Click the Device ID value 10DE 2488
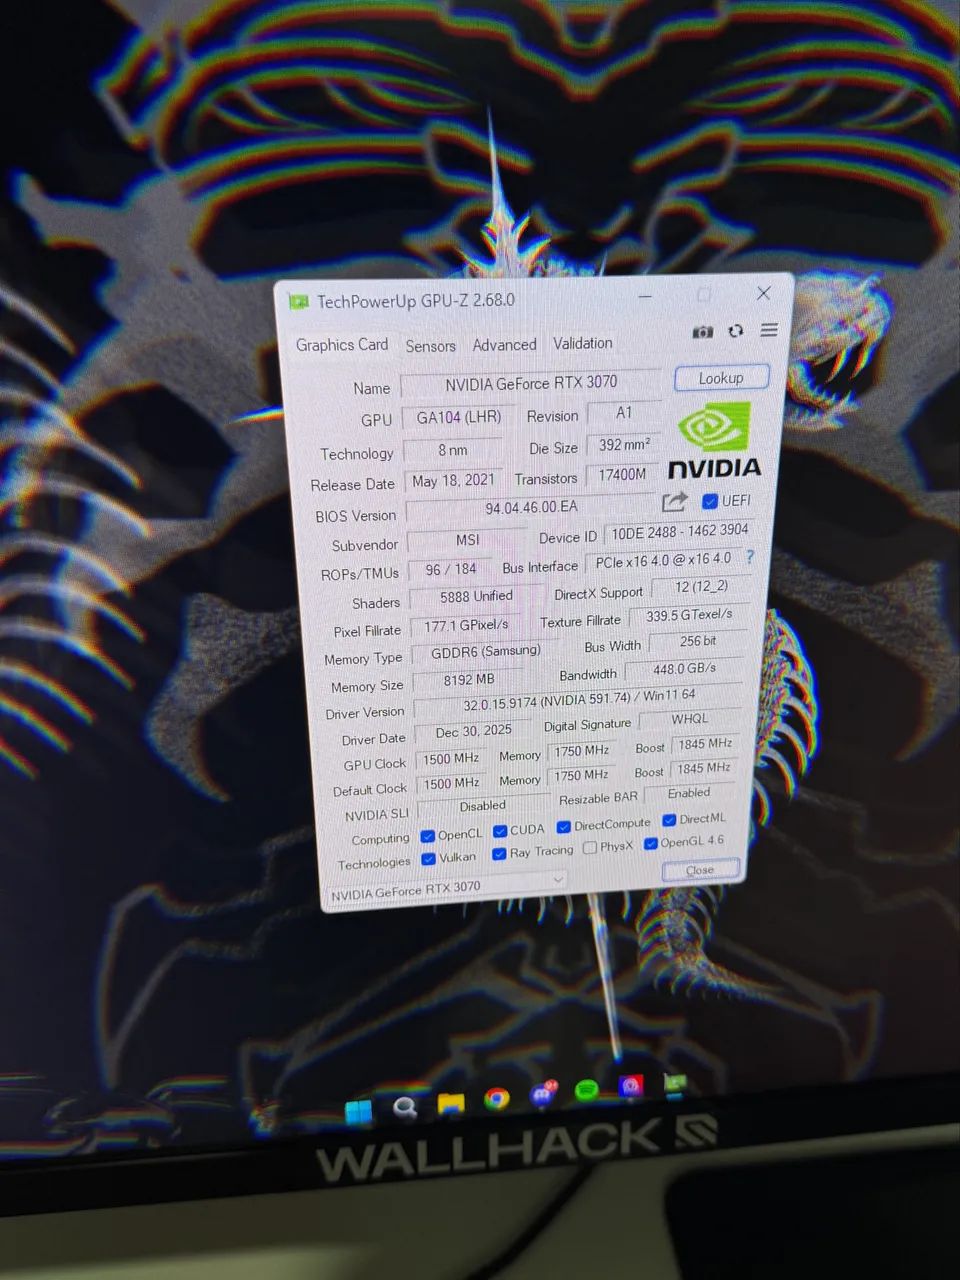This screenshot has width=960, height=1280. pos(680,532)
